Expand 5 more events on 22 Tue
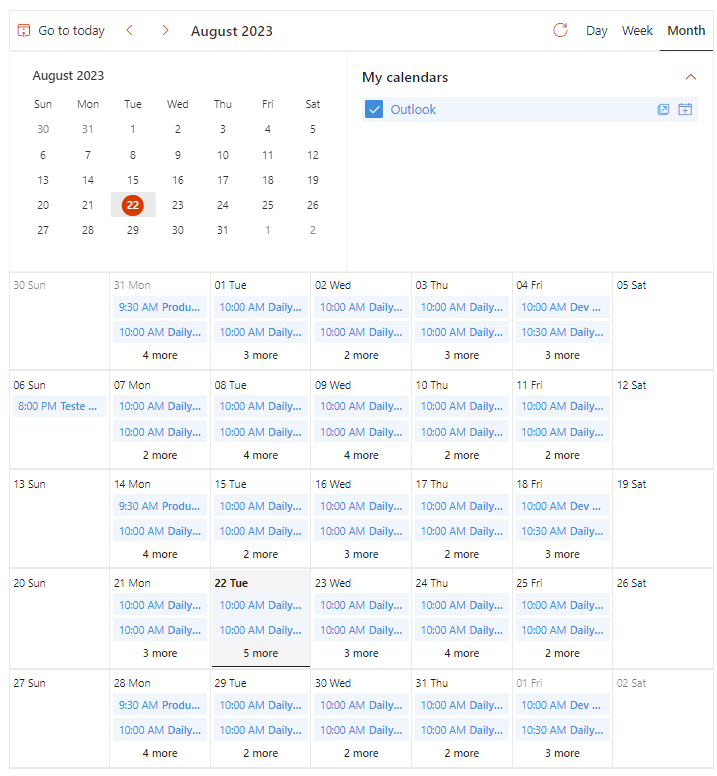717x776 pixels. click(260, 653)
